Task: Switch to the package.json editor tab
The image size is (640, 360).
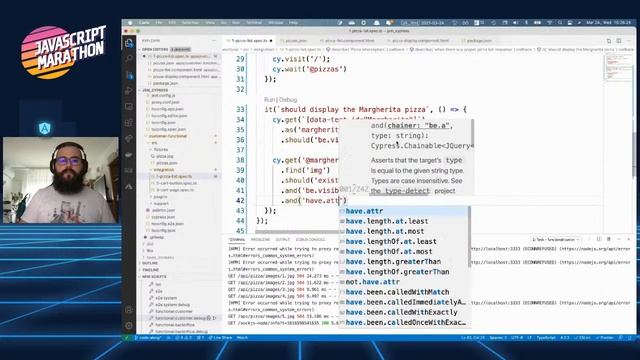Action: 478,41
